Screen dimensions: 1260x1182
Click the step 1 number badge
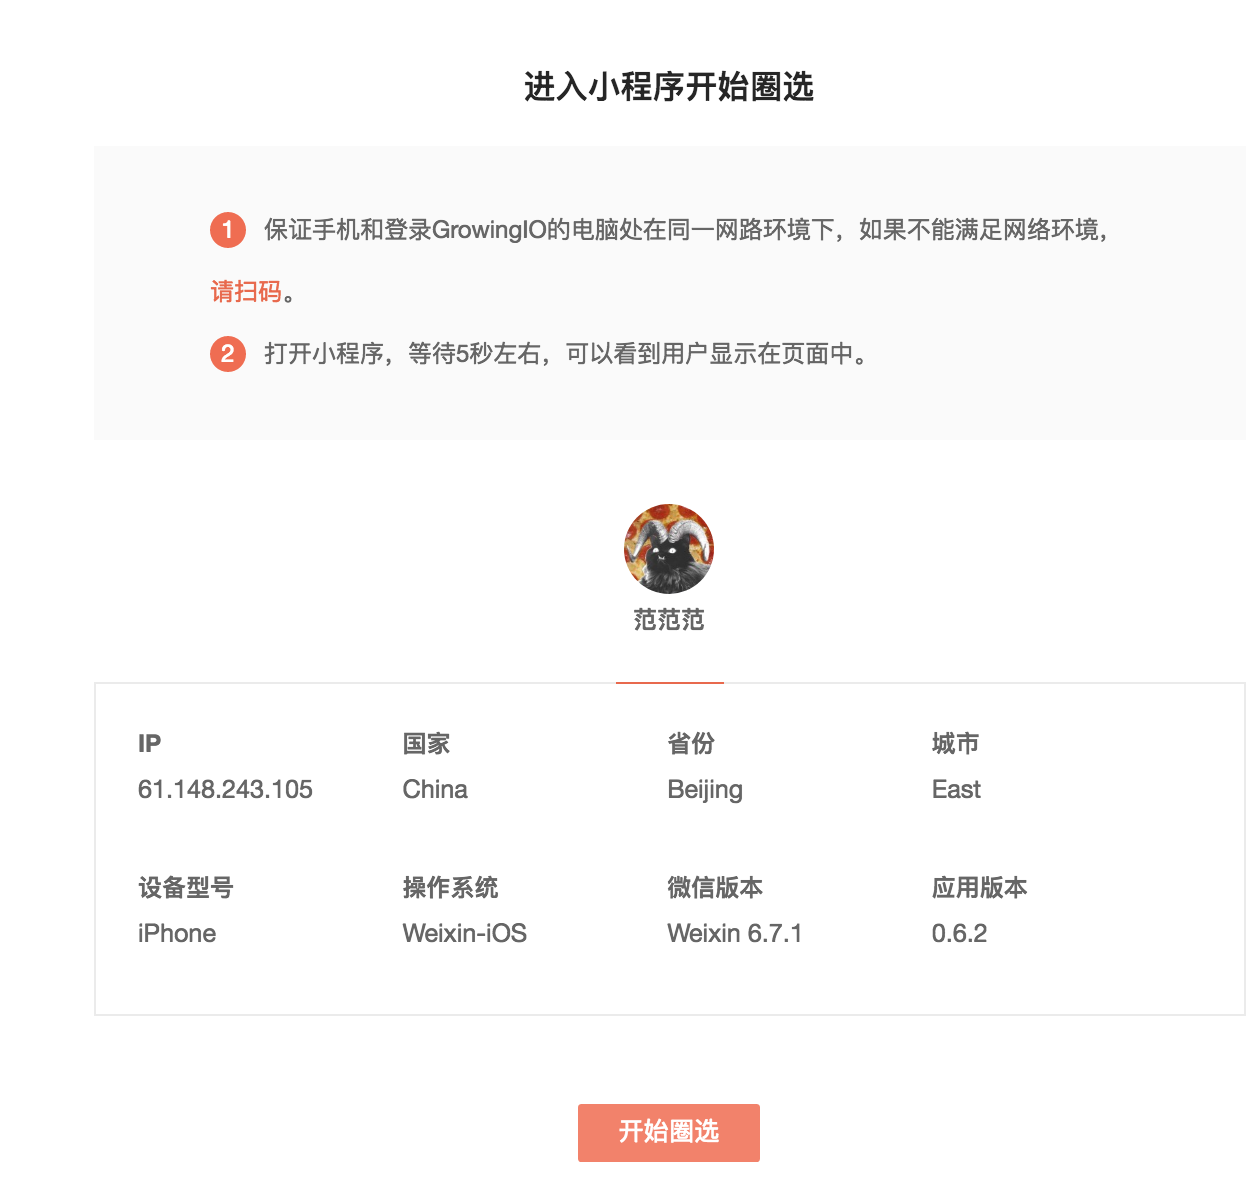tap(228, 230)
